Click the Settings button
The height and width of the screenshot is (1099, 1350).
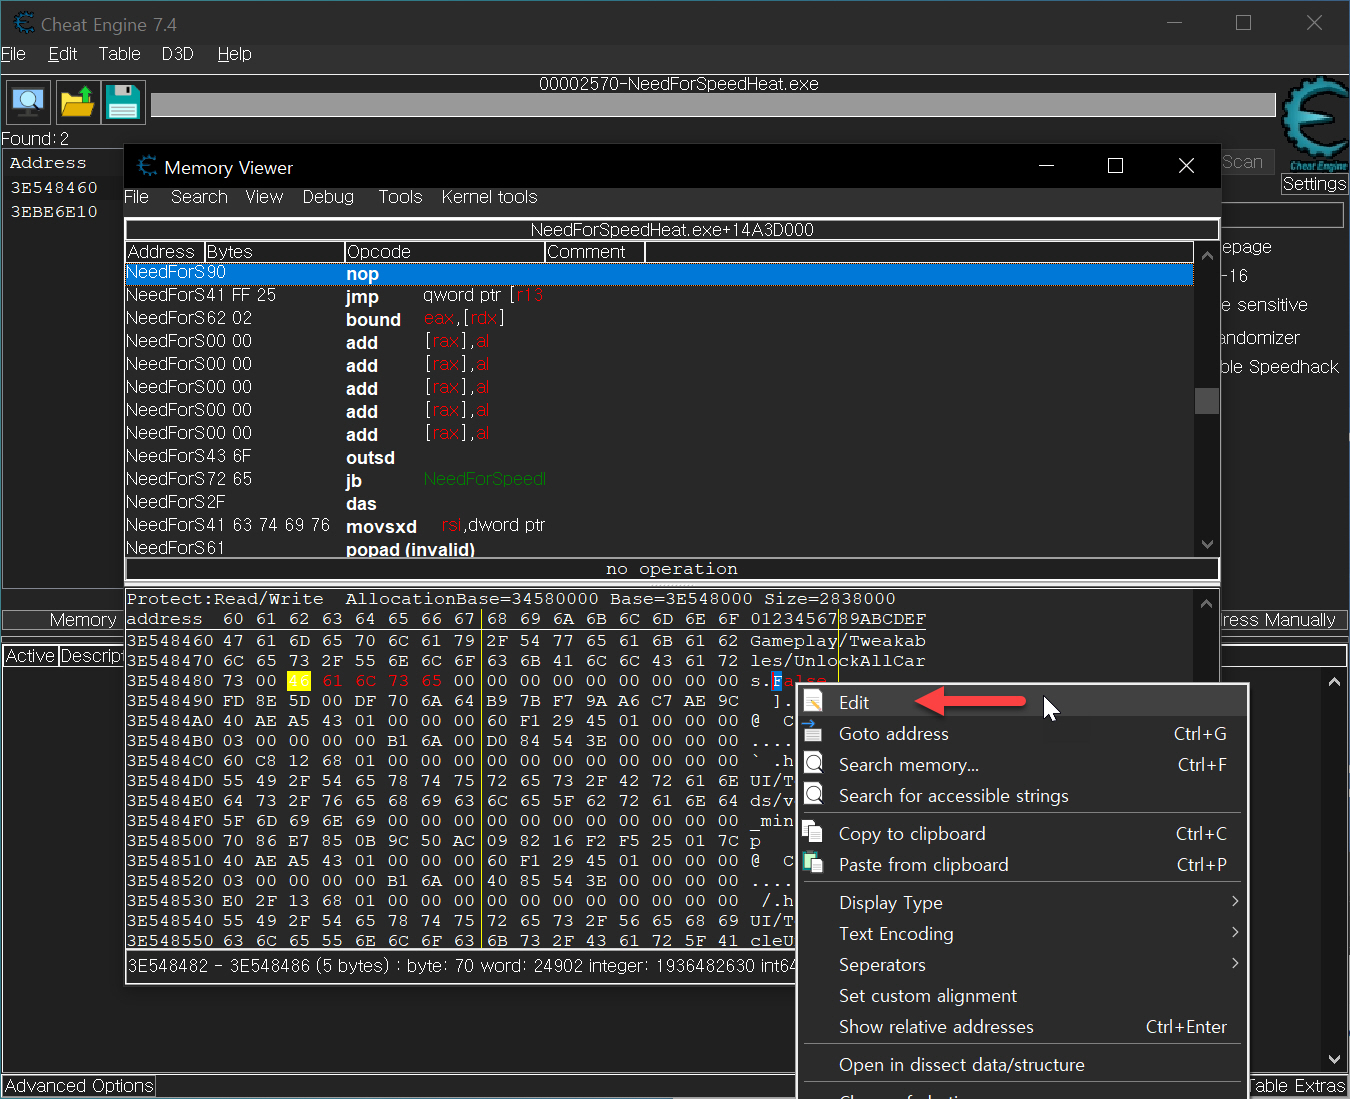pos(1314,184)
